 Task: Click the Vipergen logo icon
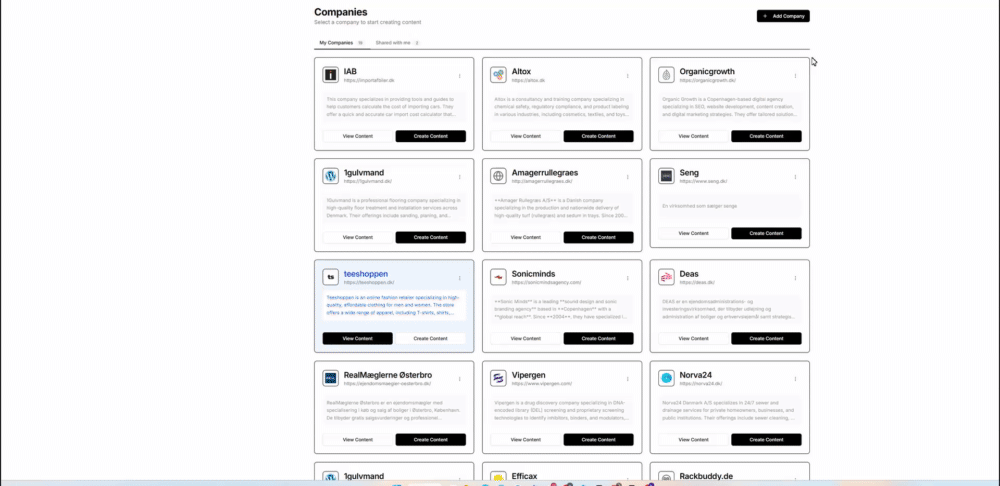point(498,378)
